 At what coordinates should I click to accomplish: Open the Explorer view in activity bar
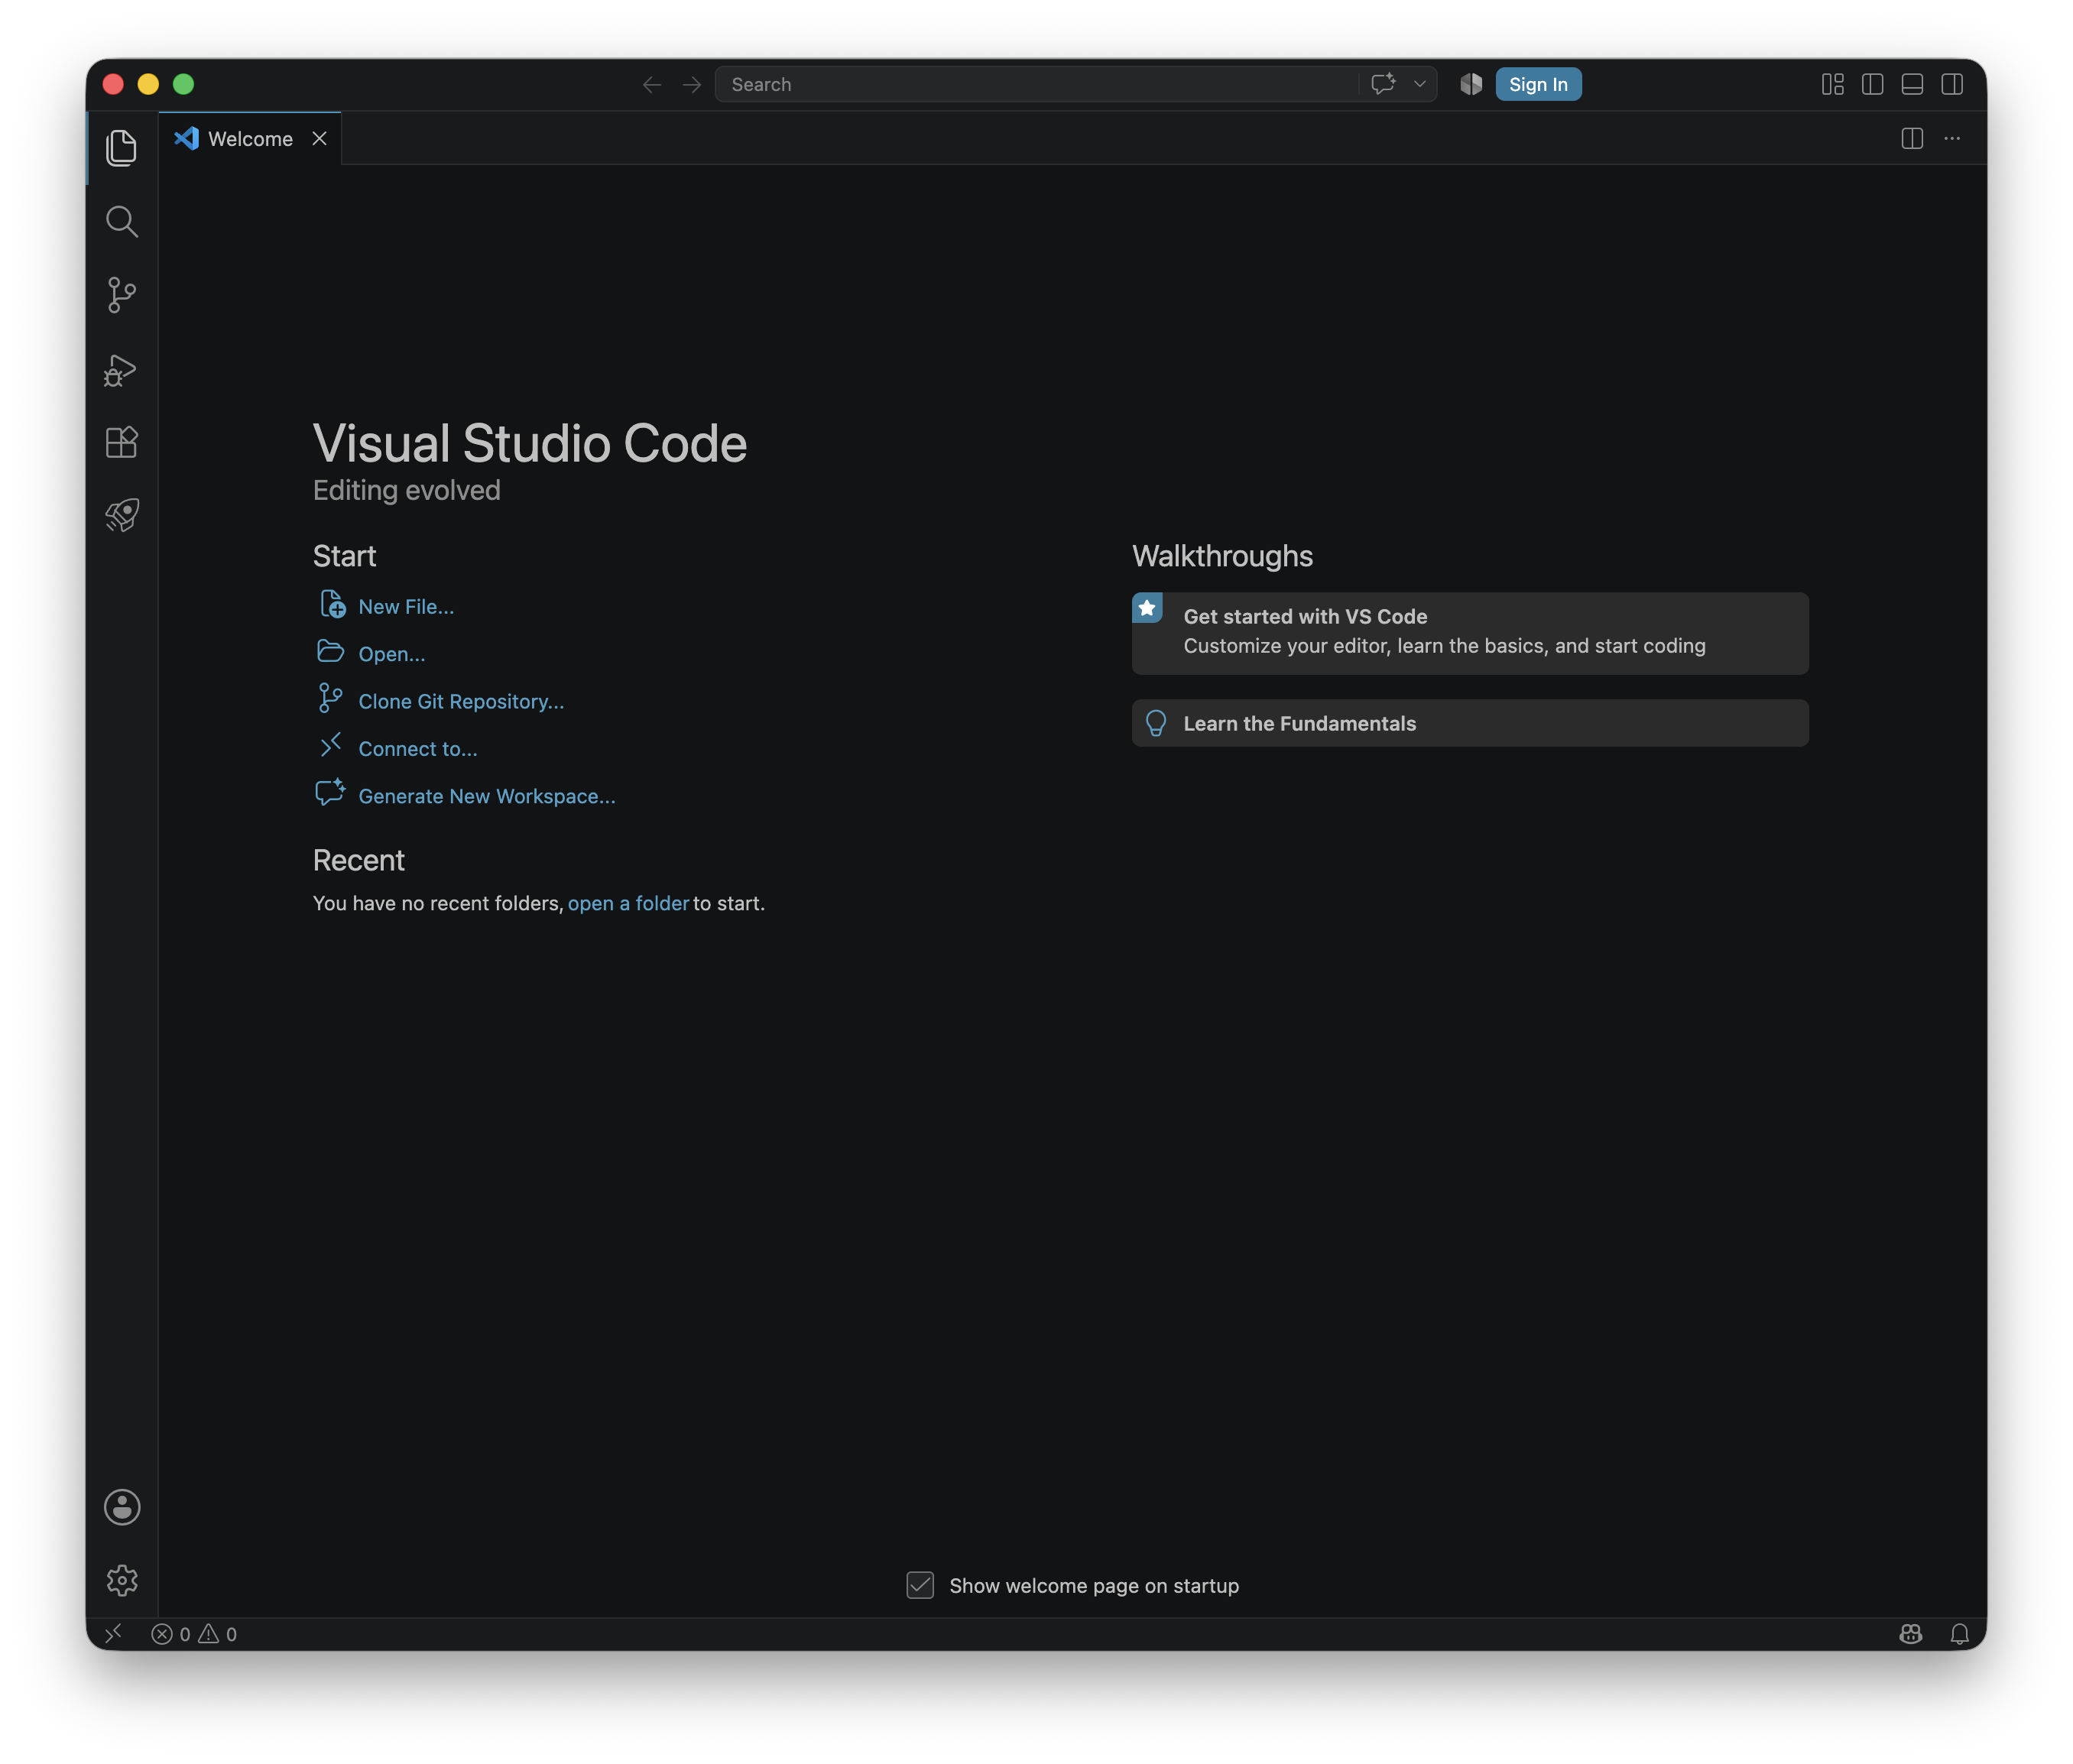click(122, 148)
